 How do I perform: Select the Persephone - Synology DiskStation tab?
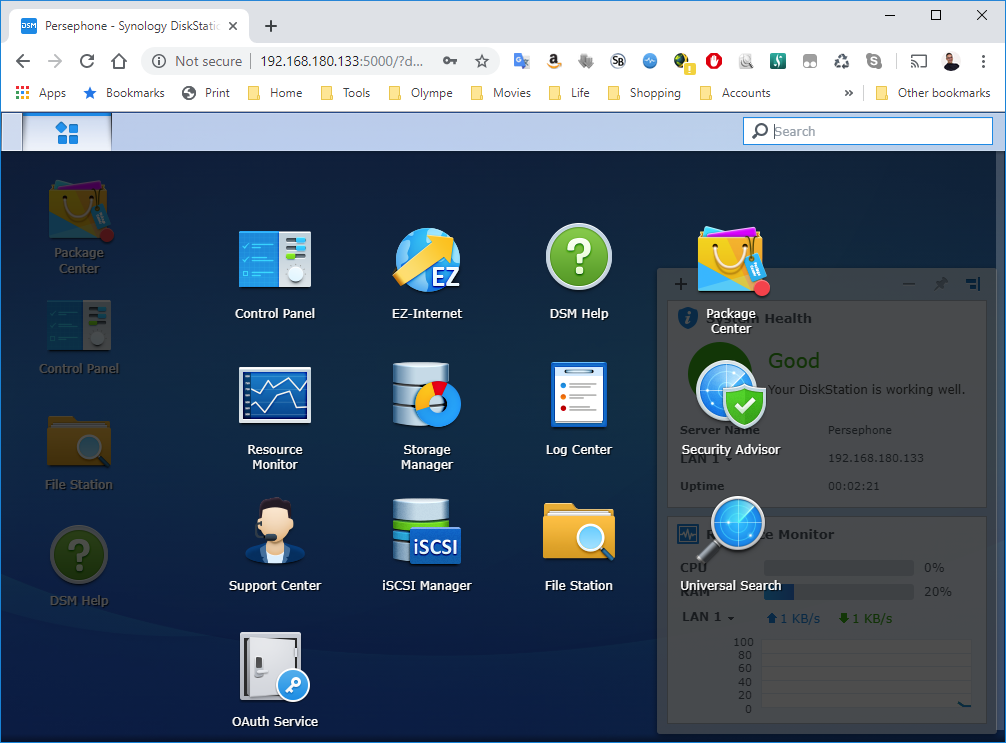[129, 26]
